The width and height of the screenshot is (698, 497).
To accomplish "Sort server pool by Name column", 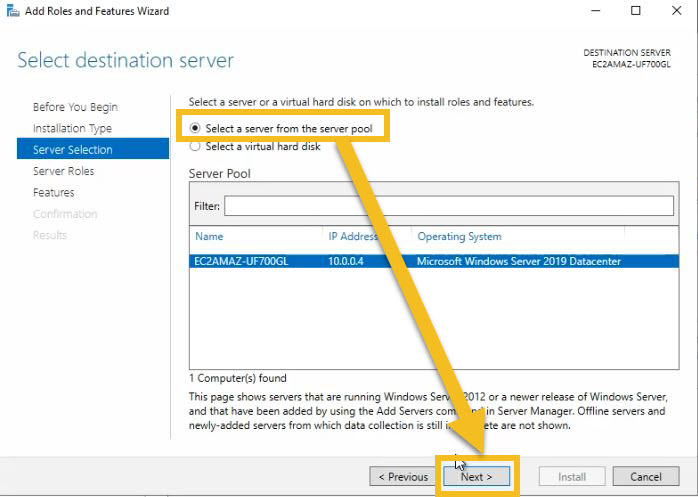I will (x=209, y=236).
